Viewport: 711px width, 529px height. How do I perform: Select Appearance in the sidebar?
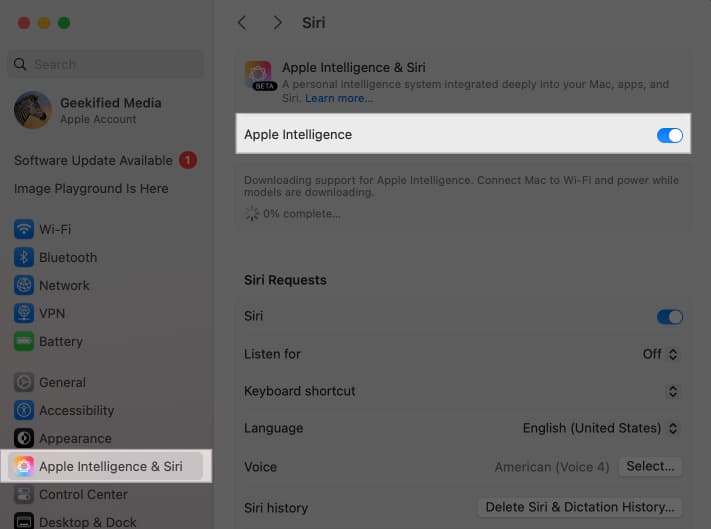(75, 439)
